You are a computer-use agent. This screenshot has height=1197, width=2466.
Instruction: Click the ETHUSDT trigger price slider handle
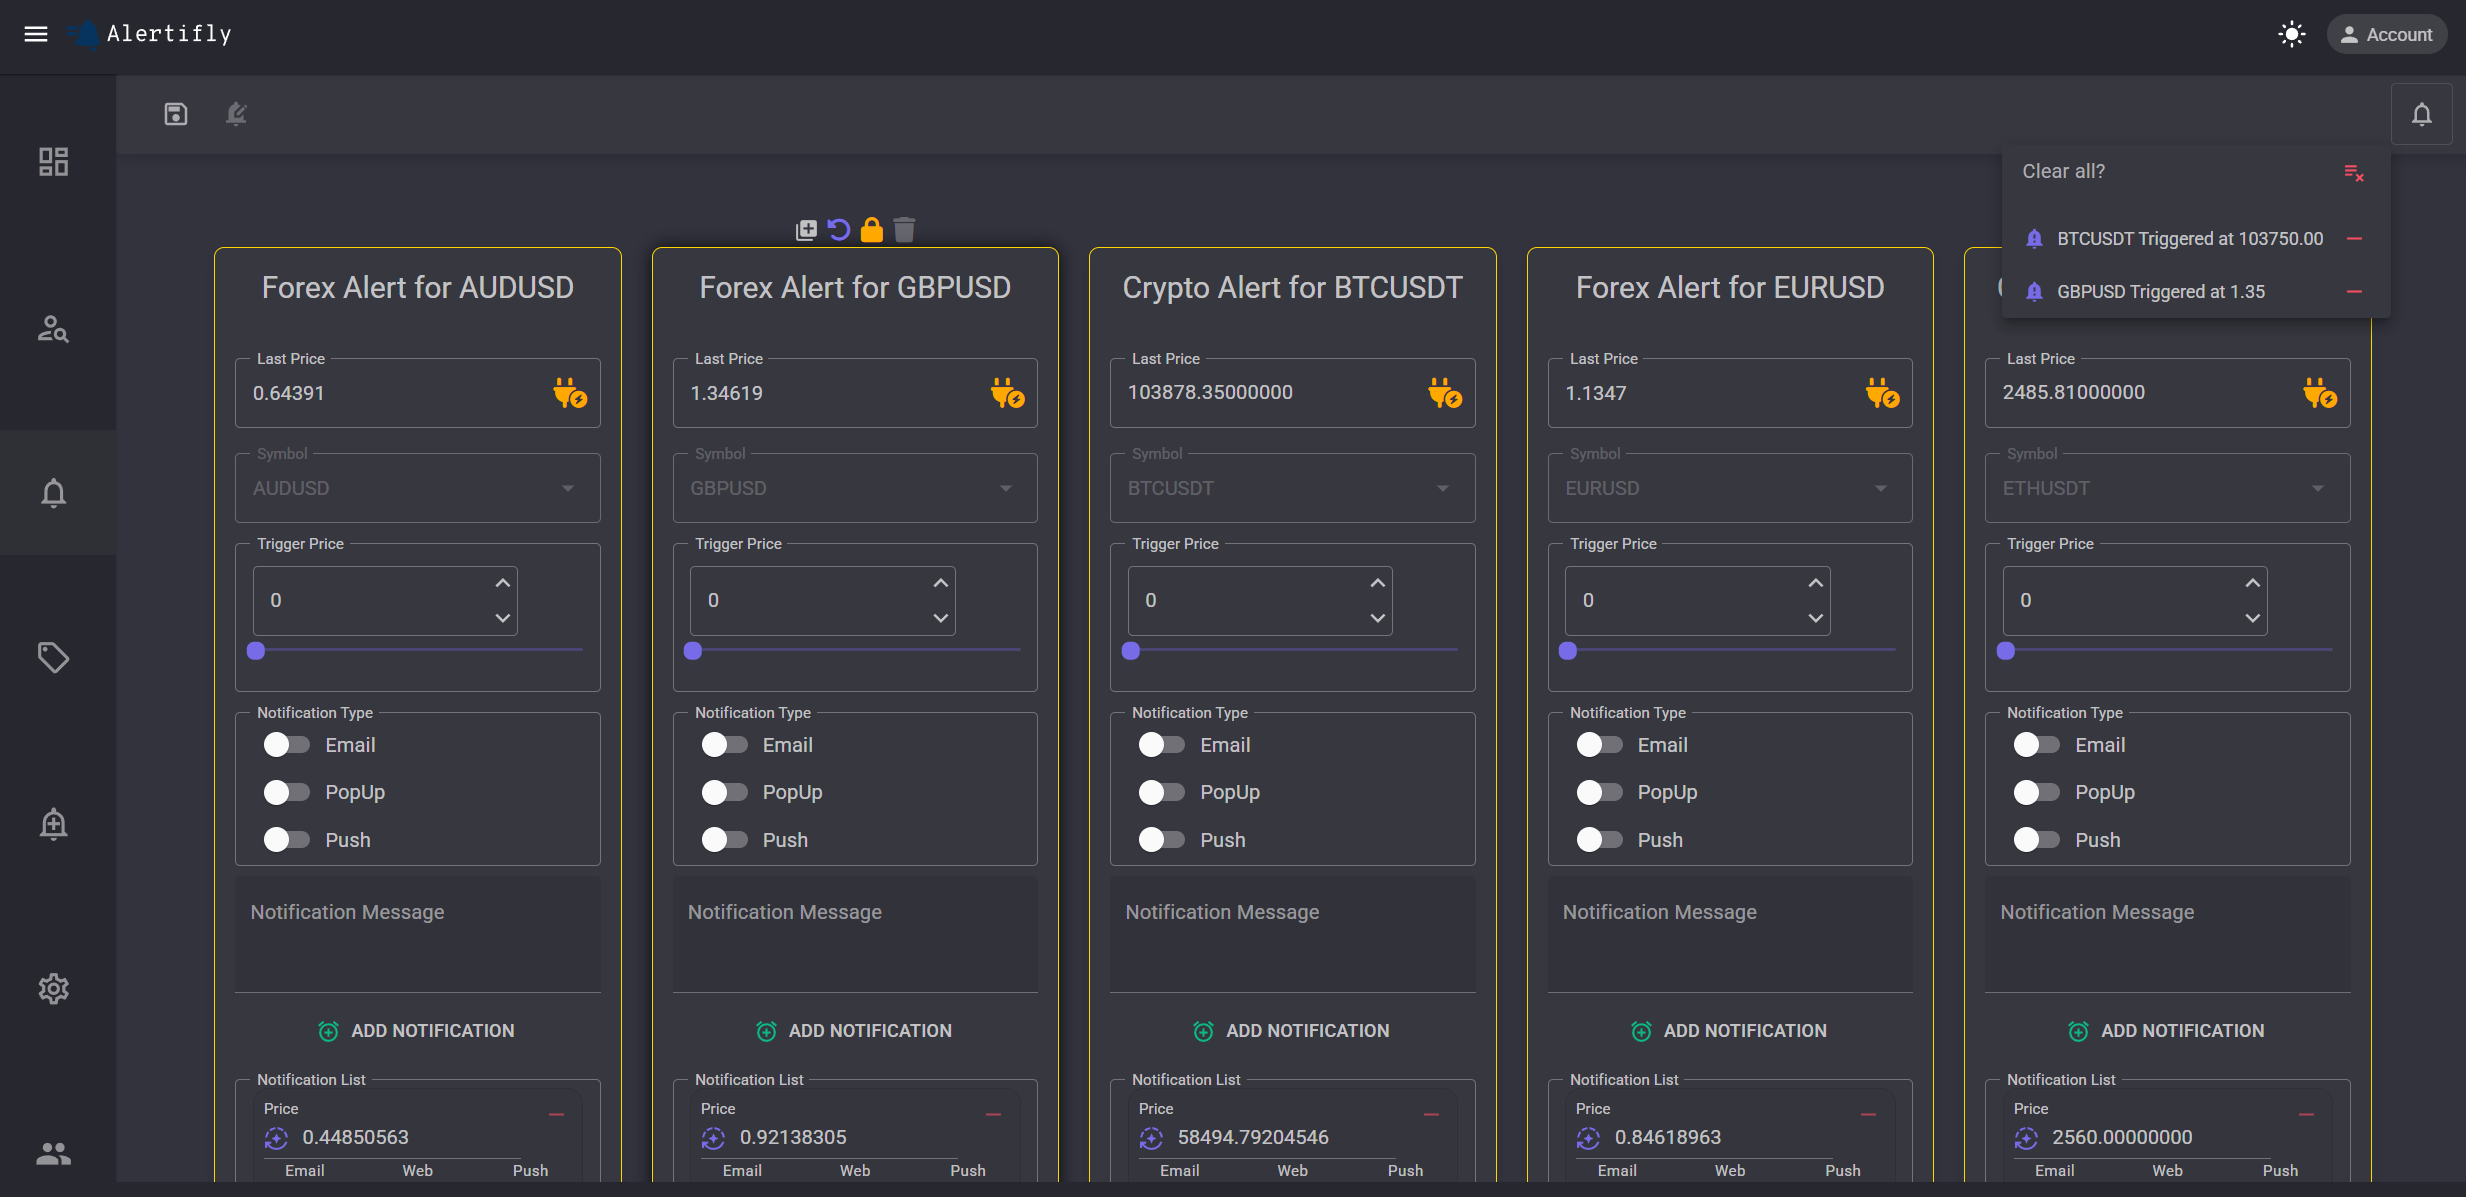tap(2006, 651)
